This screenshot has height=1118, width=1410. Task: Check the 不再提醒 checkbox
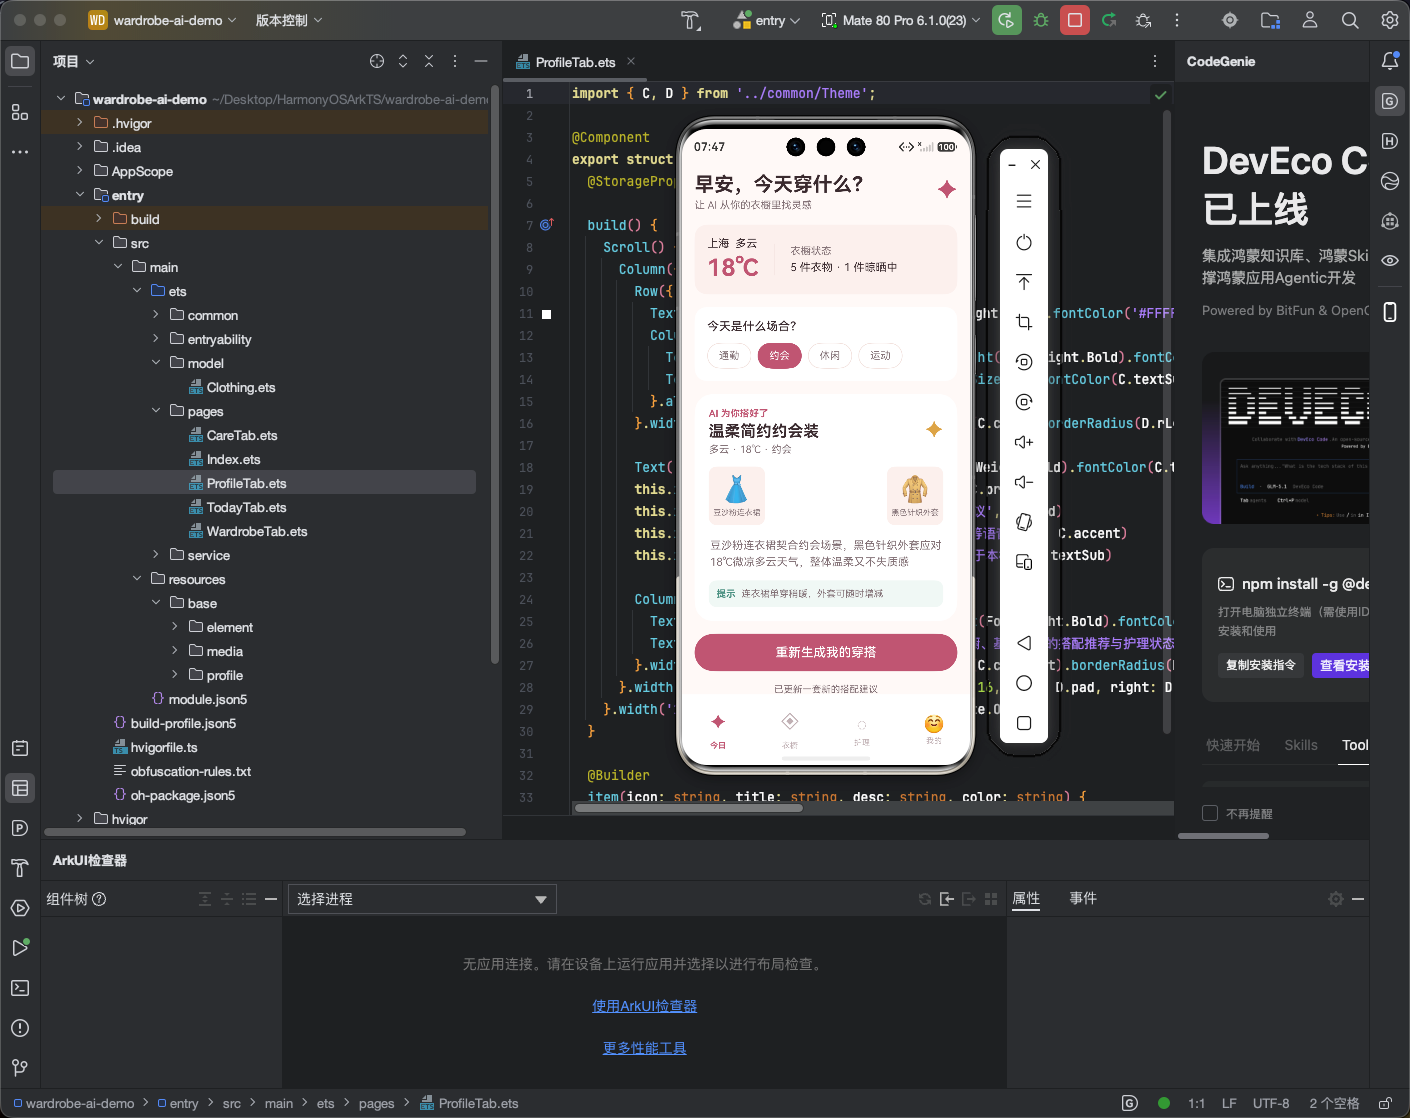point(1210,813)
